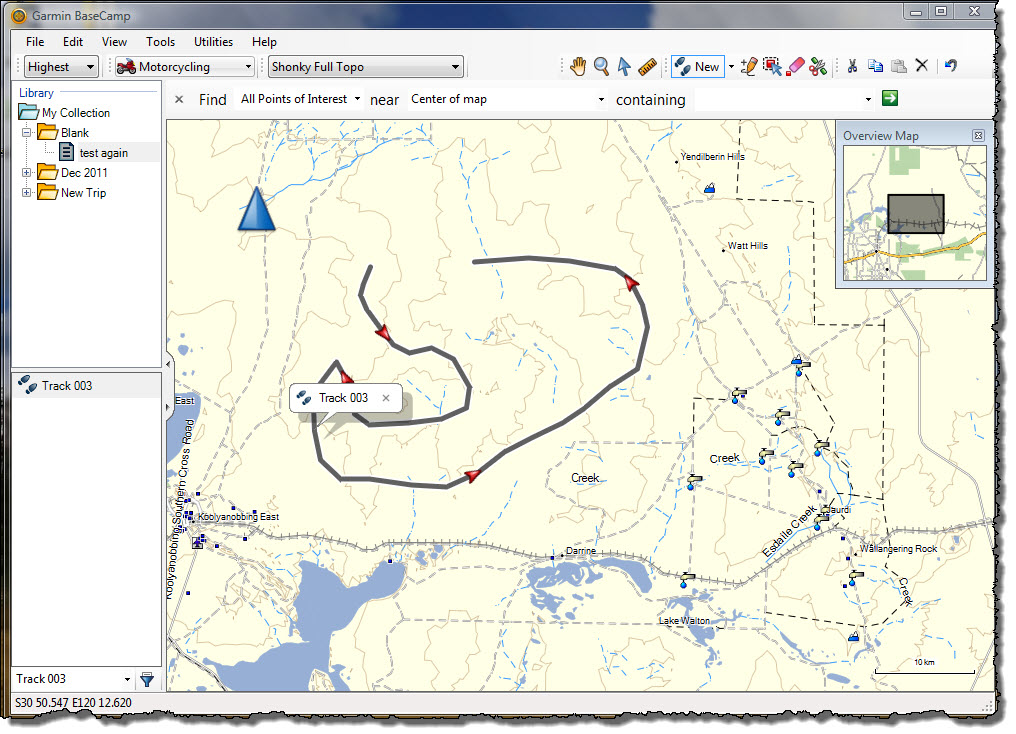
Task: Click the Paste icon
Action: (899, 65)
